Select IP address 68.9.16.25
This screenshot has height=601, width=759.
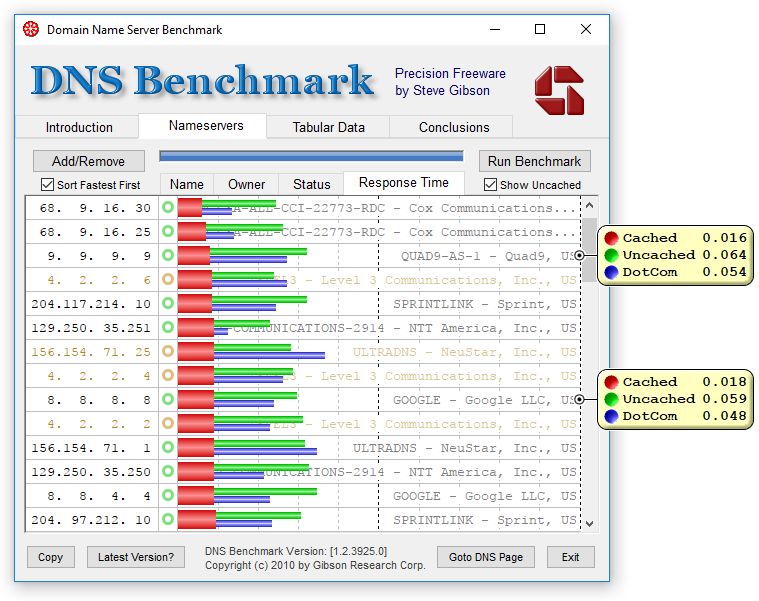[95, 232]
